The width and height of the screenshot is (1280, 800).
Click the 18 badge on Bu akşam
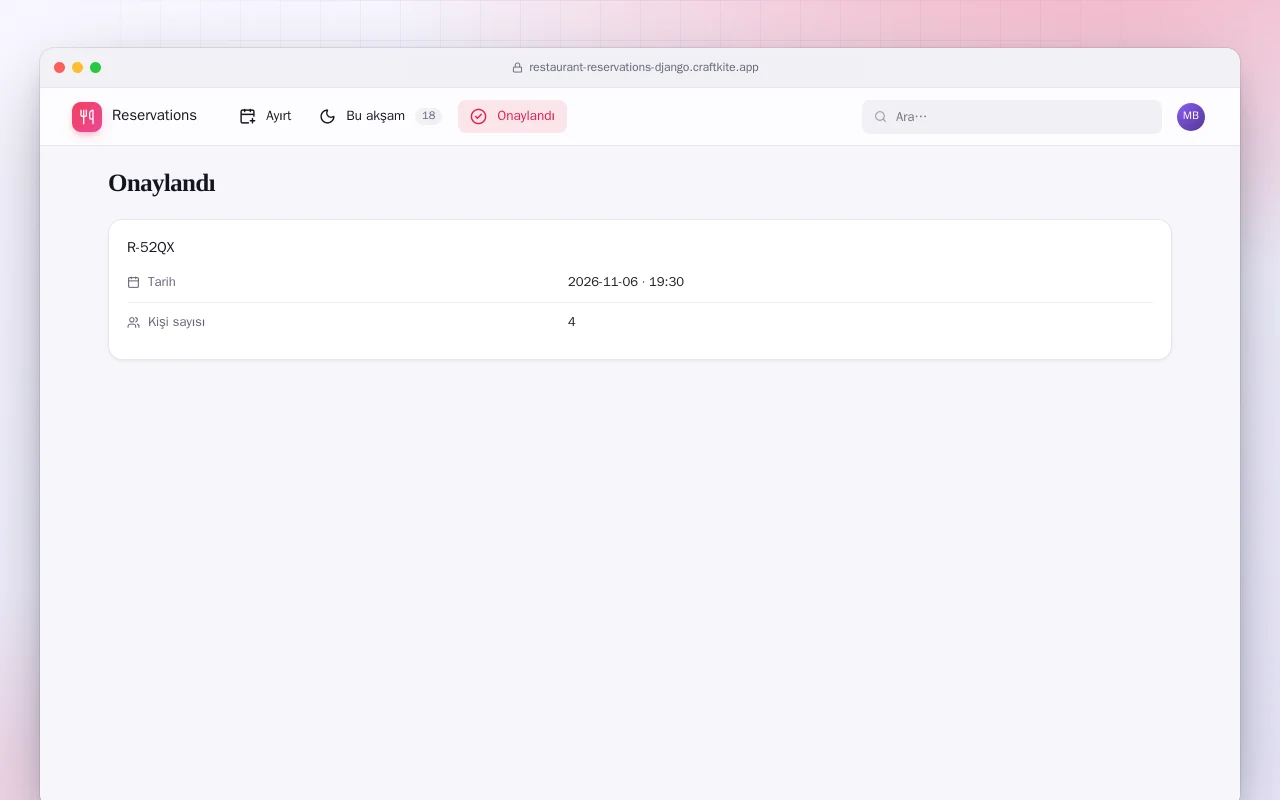(x=429, y=116)
